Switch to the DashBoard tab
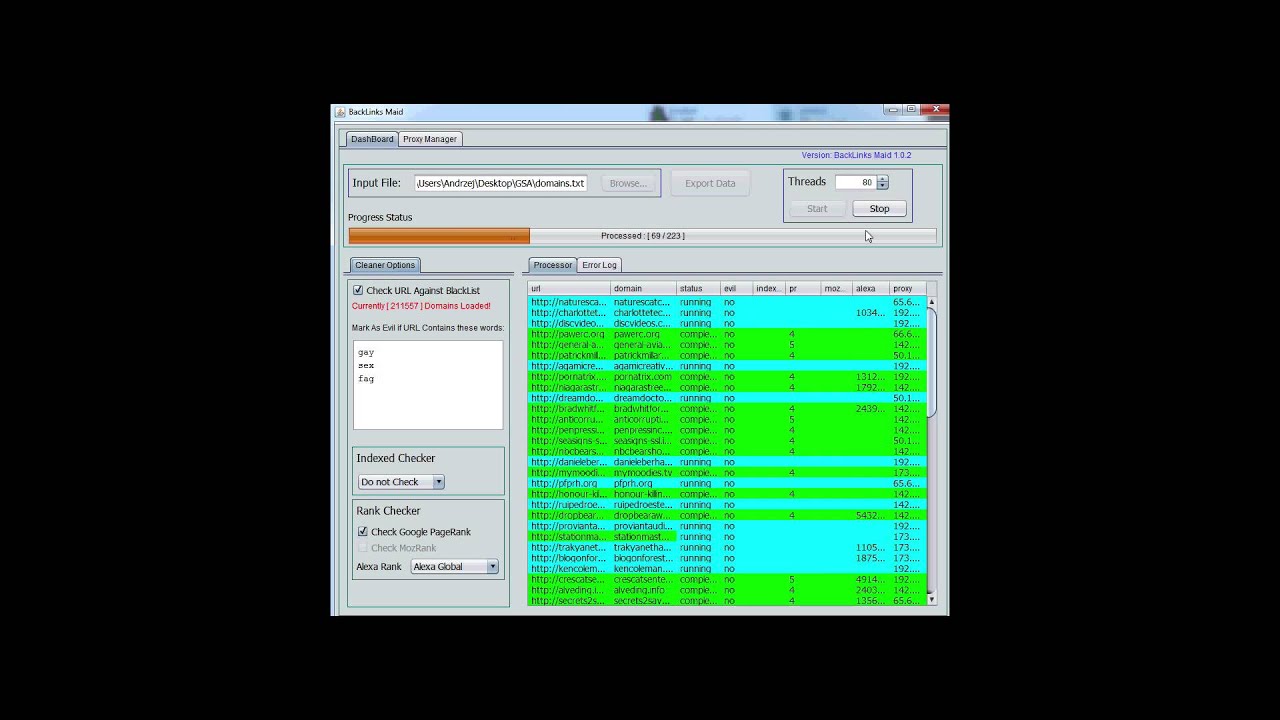The image size is (1280, 720). tap(372, 139)
